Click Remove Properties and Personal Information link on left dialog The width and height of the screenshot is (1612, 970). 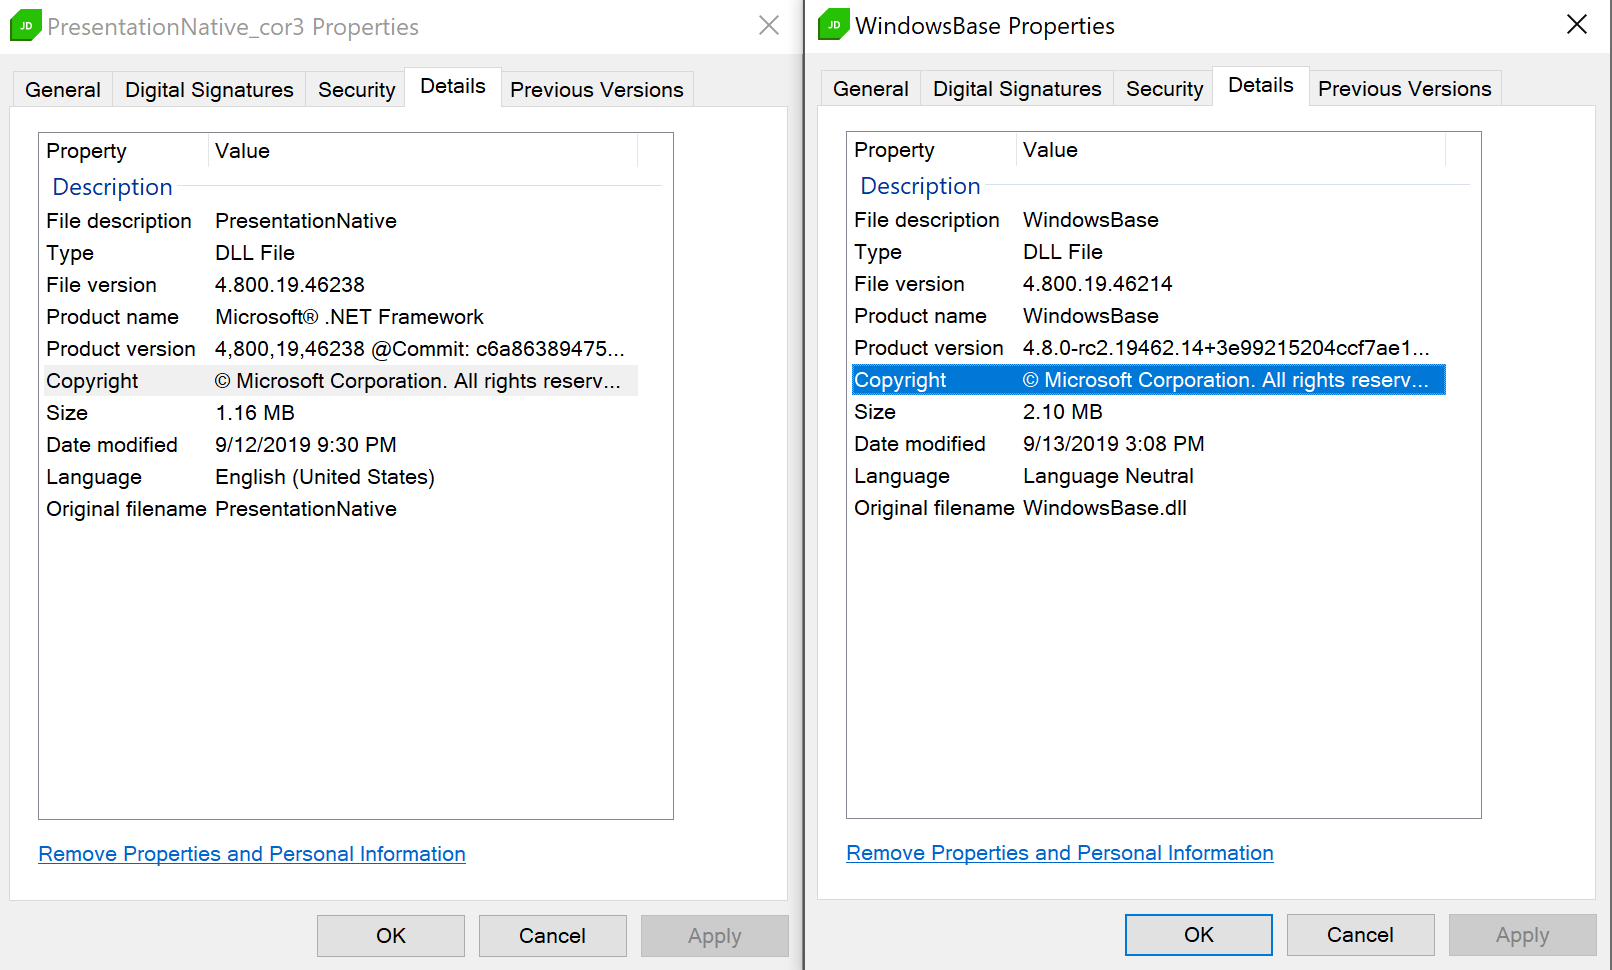pos(251,854)
